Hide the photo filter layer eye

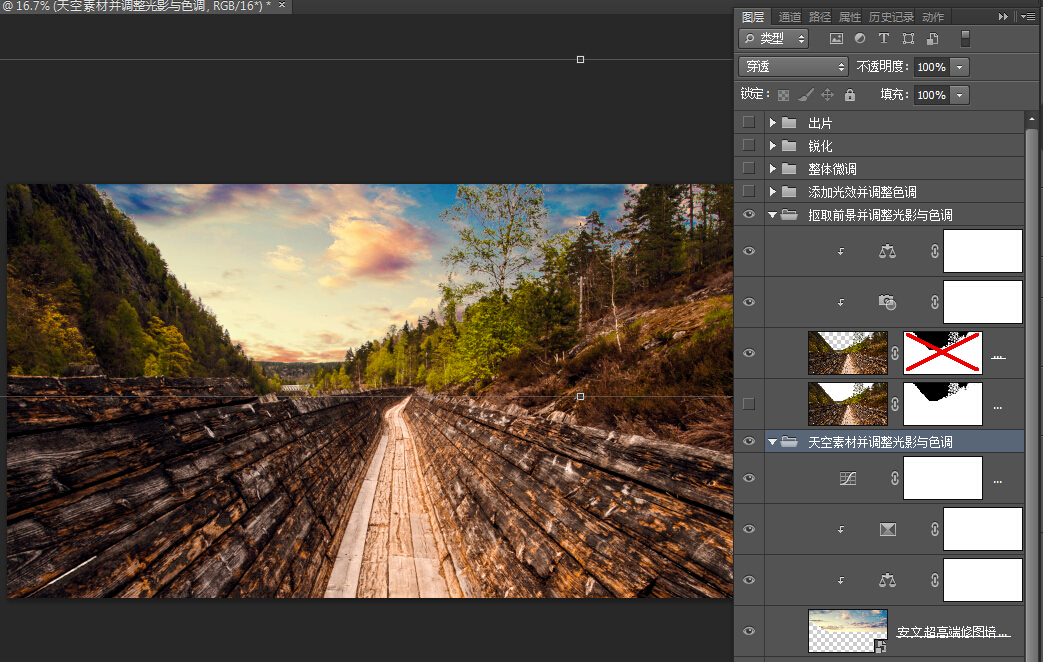(749, 302)
